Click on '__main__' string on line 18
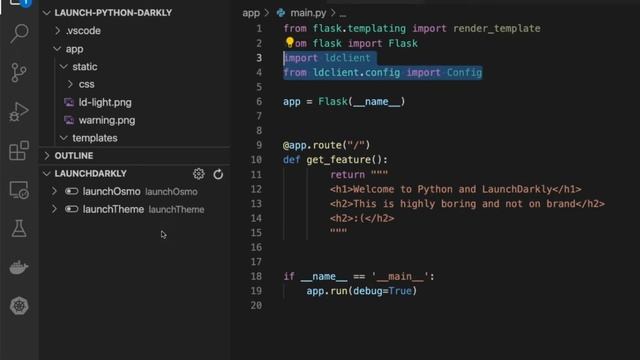The width and height of the screenshot is (640, 360). tap(400, 276)
